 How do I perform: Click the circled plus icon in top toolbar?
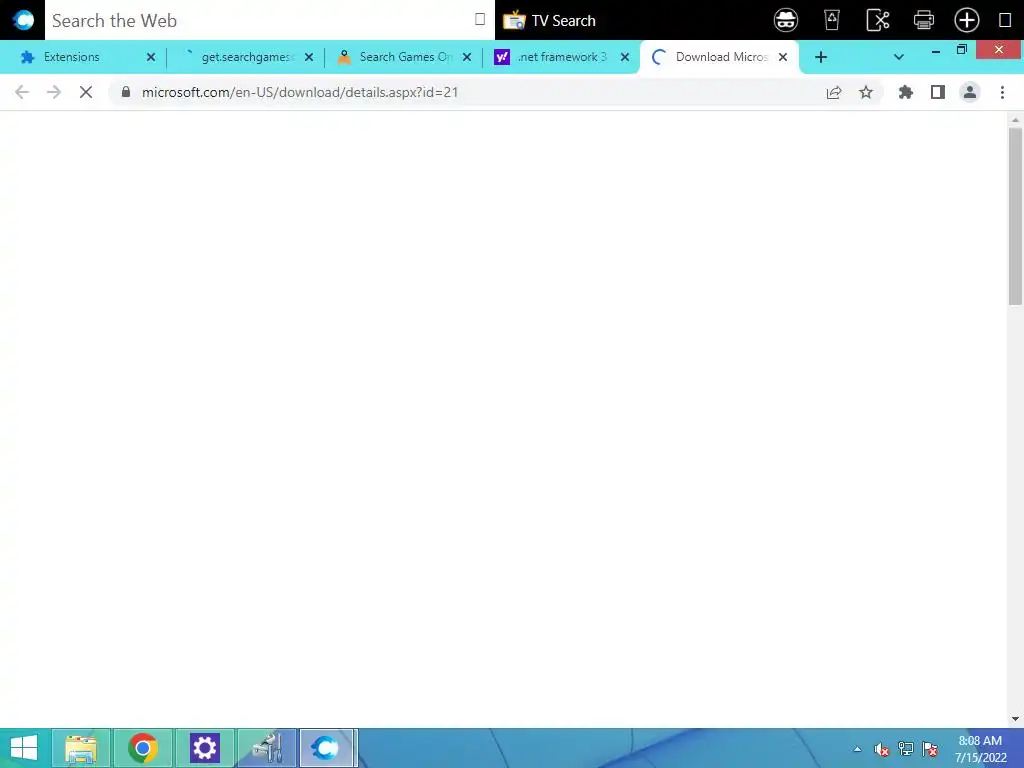click(967, 20)
